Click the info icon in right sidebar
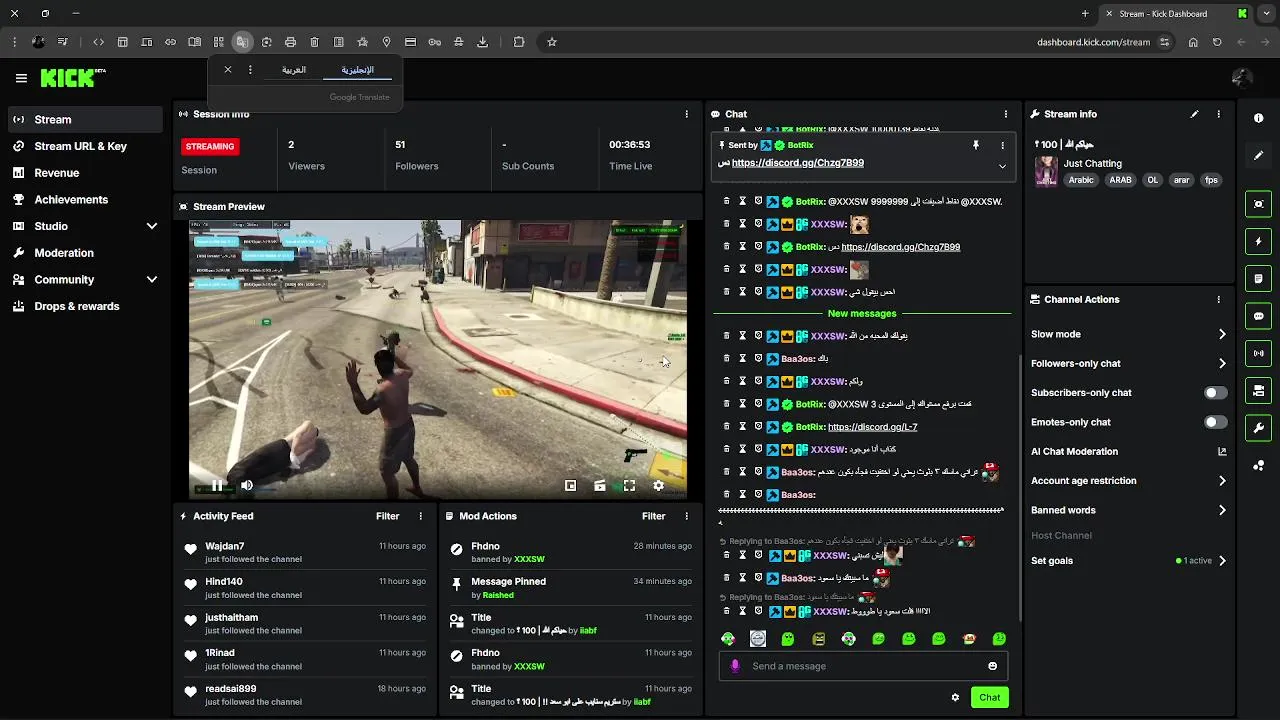 click(1259, 118)
